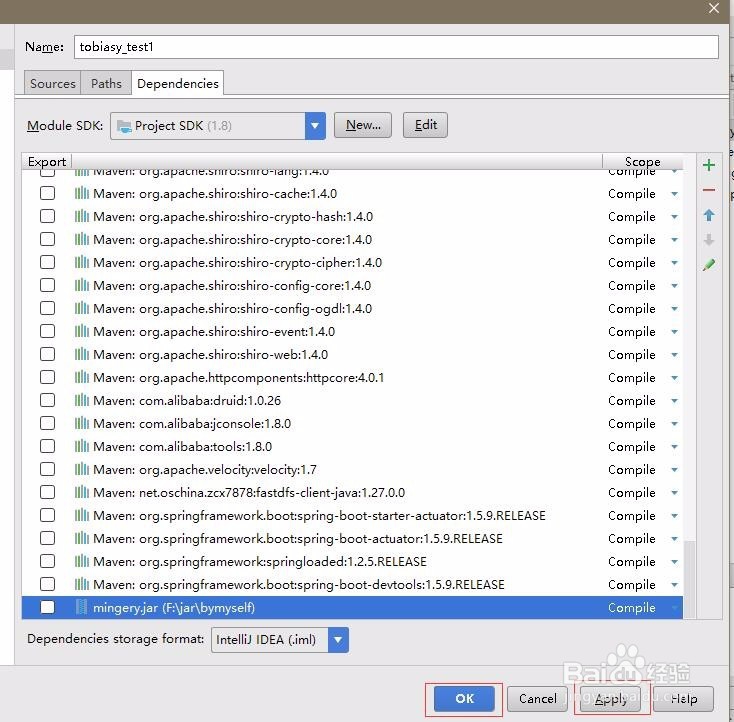Click the green plus add dependency icon
This screenshot has height=722, width=734.
[709, 165]
